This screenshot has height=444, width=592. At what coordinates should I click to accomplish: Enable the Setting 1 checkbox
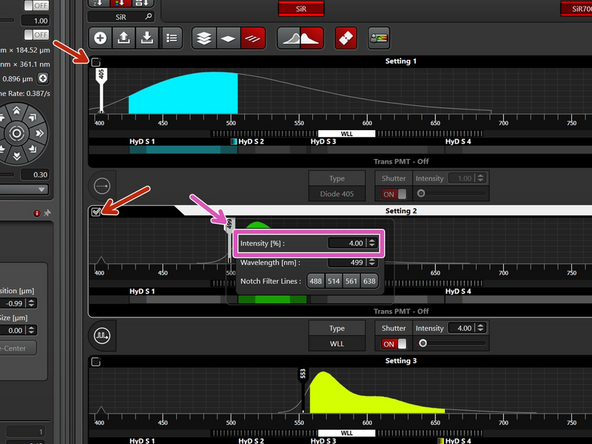click(x=96, y=62)
